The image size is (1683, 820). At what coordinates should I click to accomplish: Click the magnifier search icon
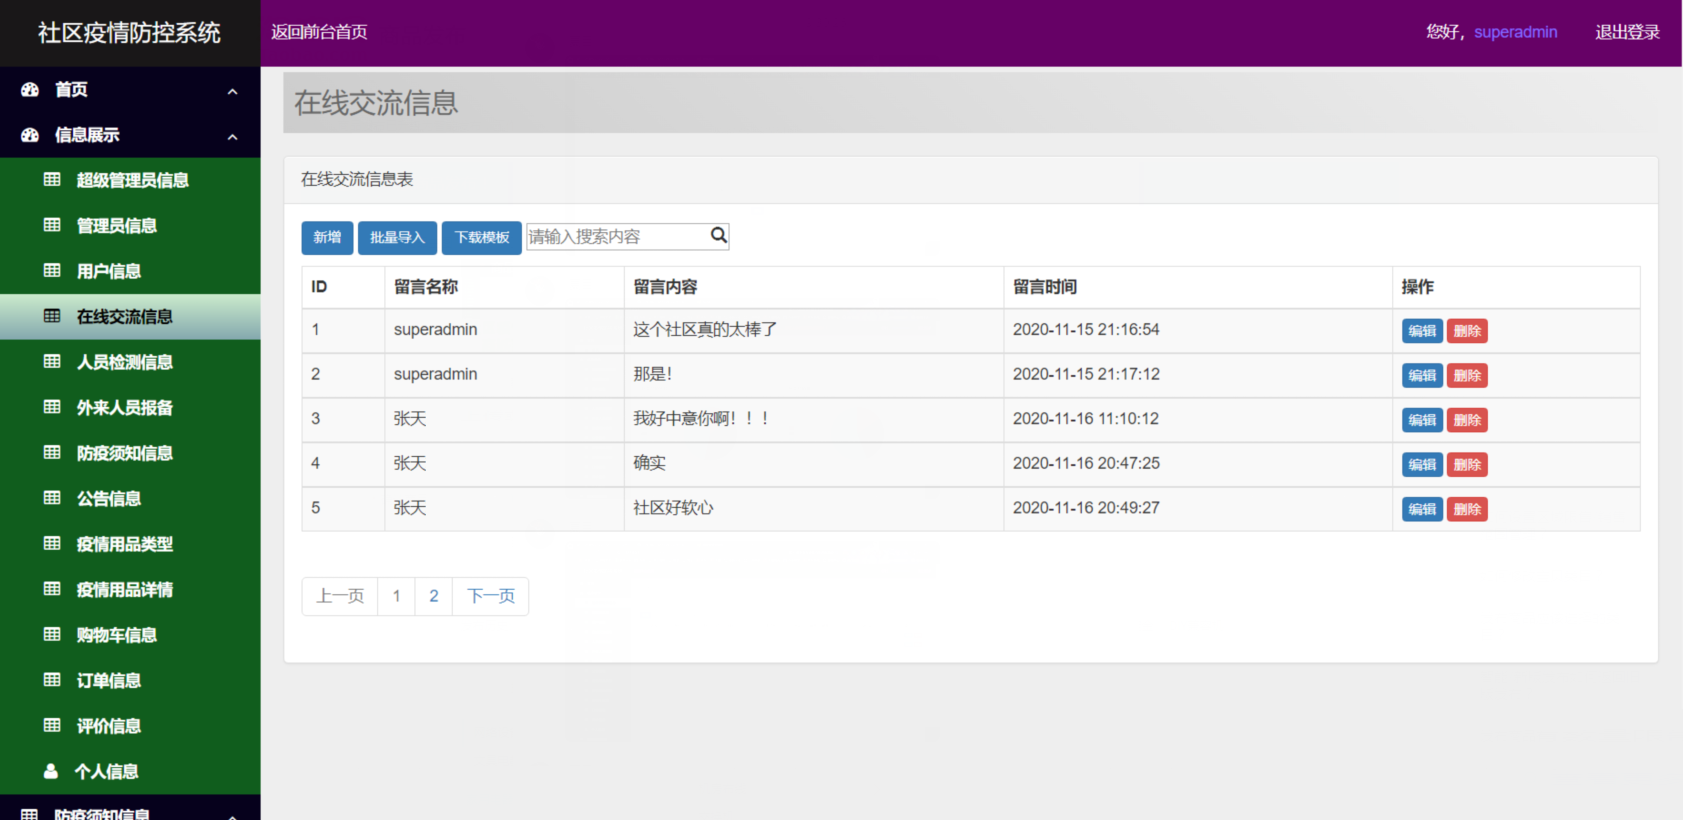click(718, 236)
